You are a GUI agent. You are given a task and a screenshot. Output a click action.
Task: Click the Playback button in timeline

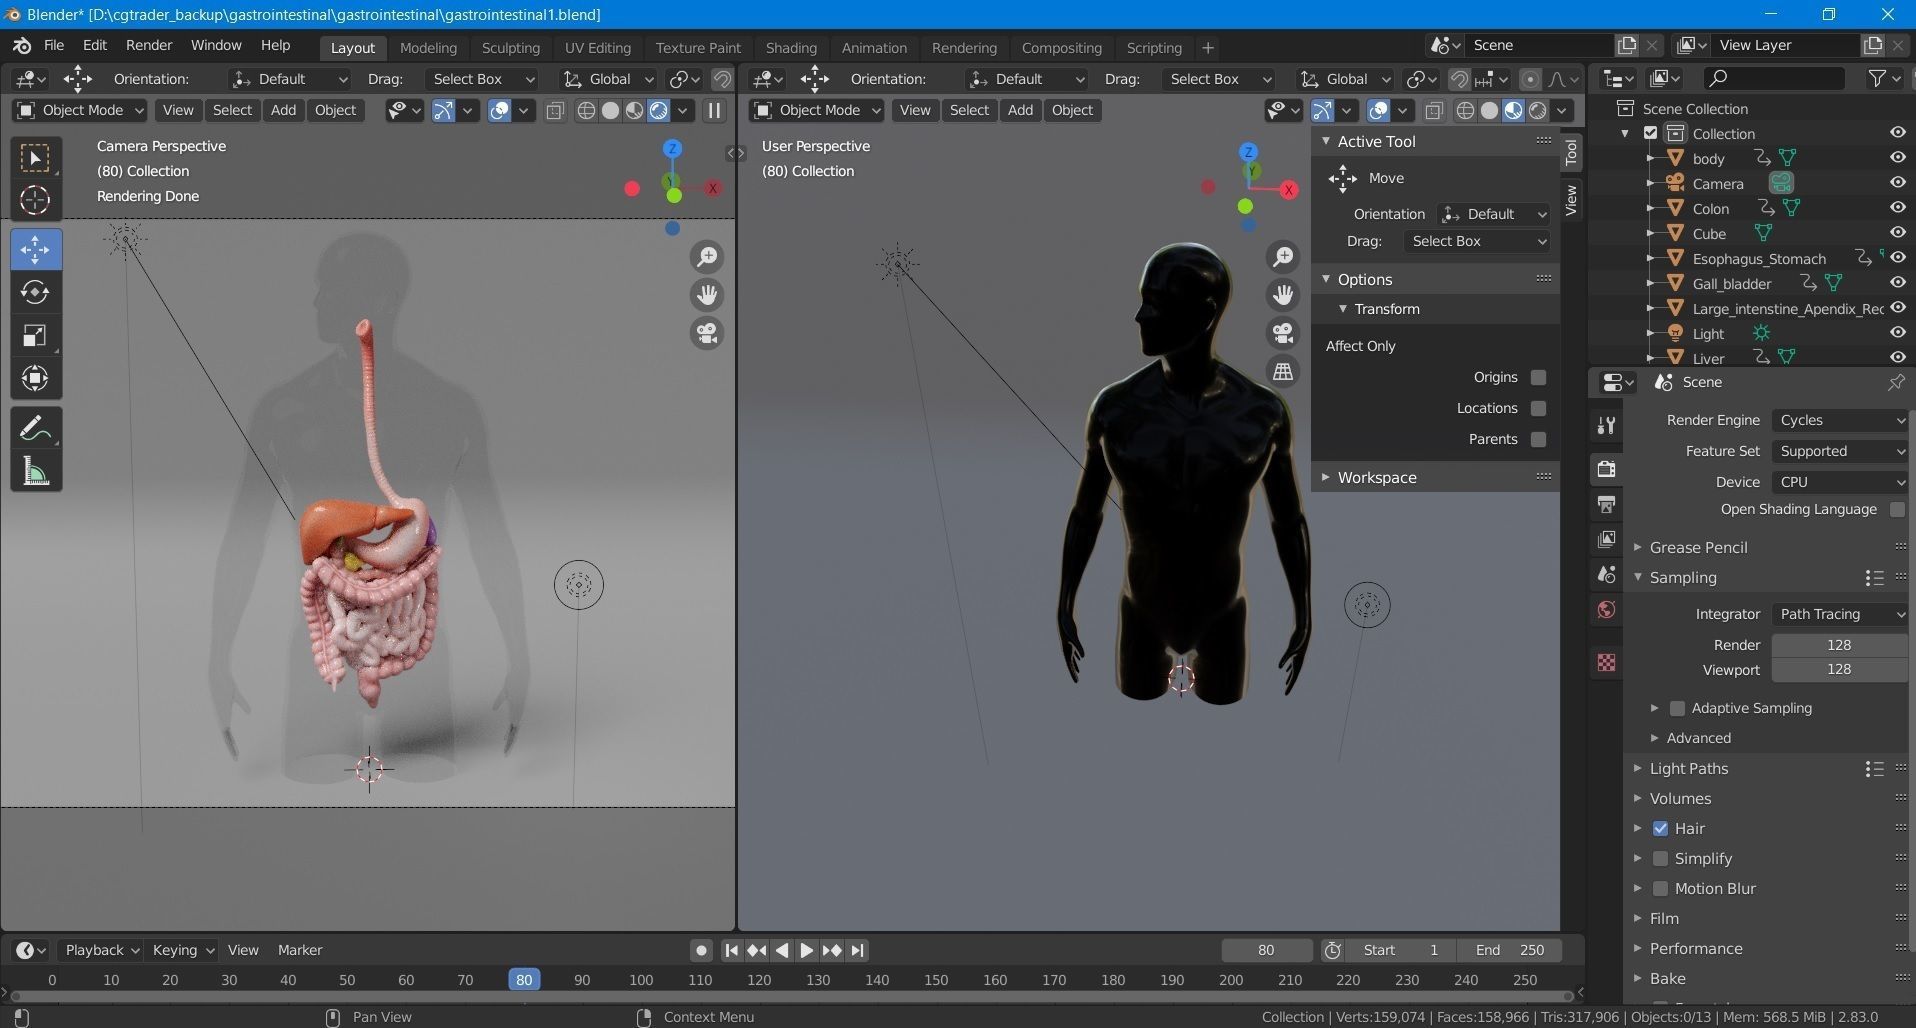pos(100,950)
